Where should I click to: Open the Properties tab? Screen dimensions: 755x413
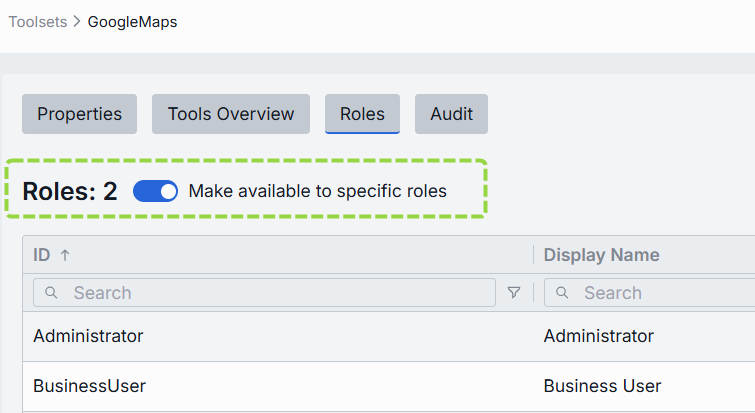(79, 114)
